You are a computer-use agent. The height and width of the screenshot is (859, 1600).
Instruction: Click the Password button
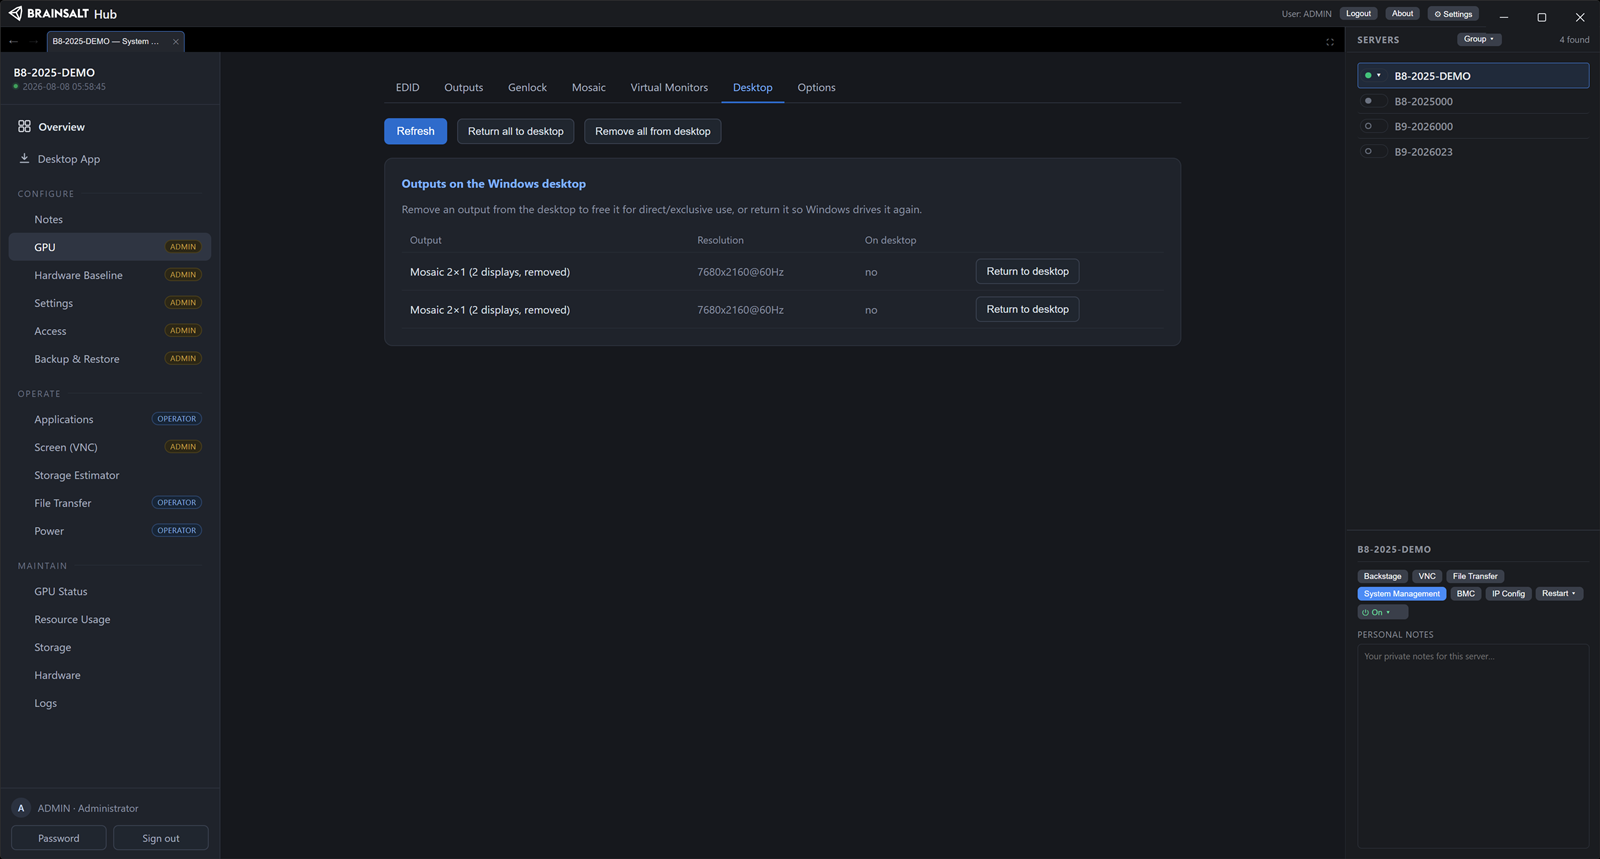pos(59,838)
